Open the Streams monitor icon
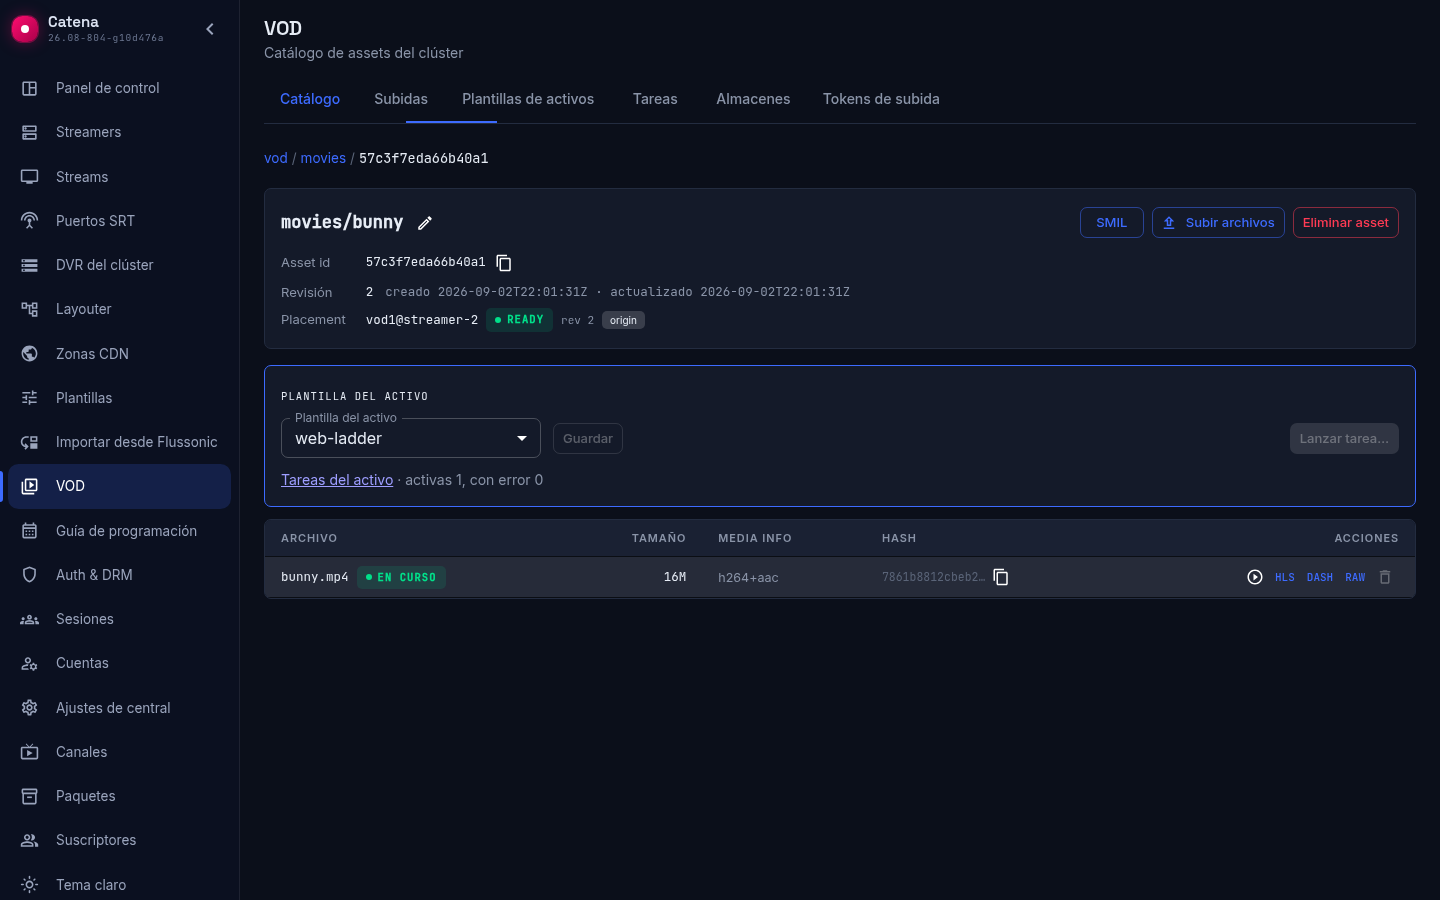Image resolution: width=1440 pixels, height=900 pixels. point(30,177)
